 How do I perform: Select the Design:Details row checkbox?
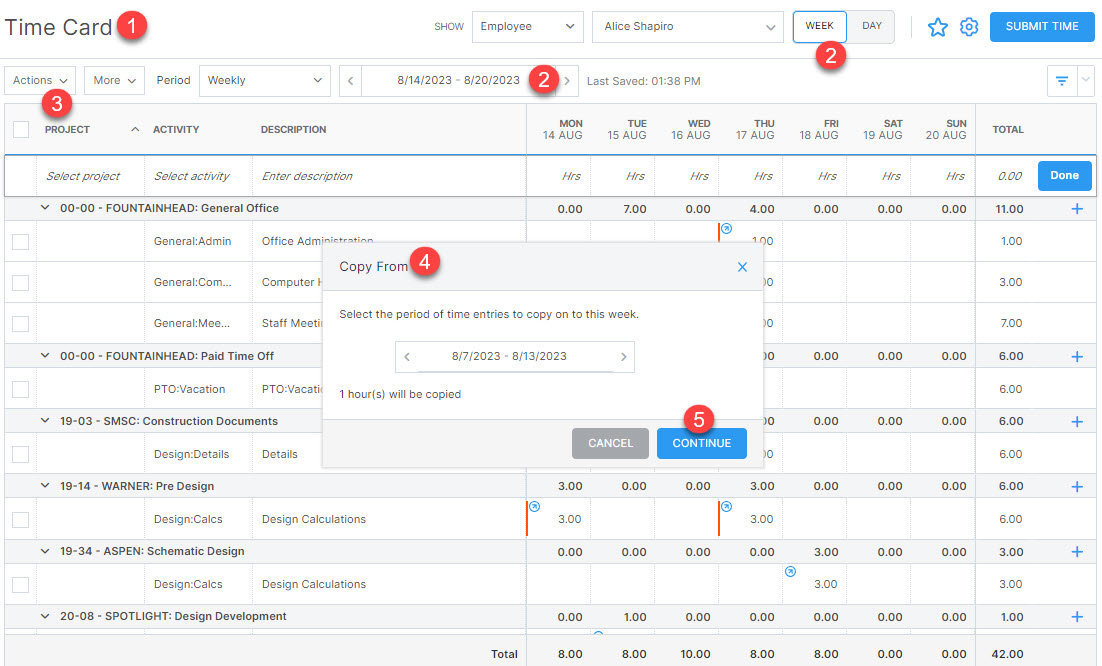[20, 453]
